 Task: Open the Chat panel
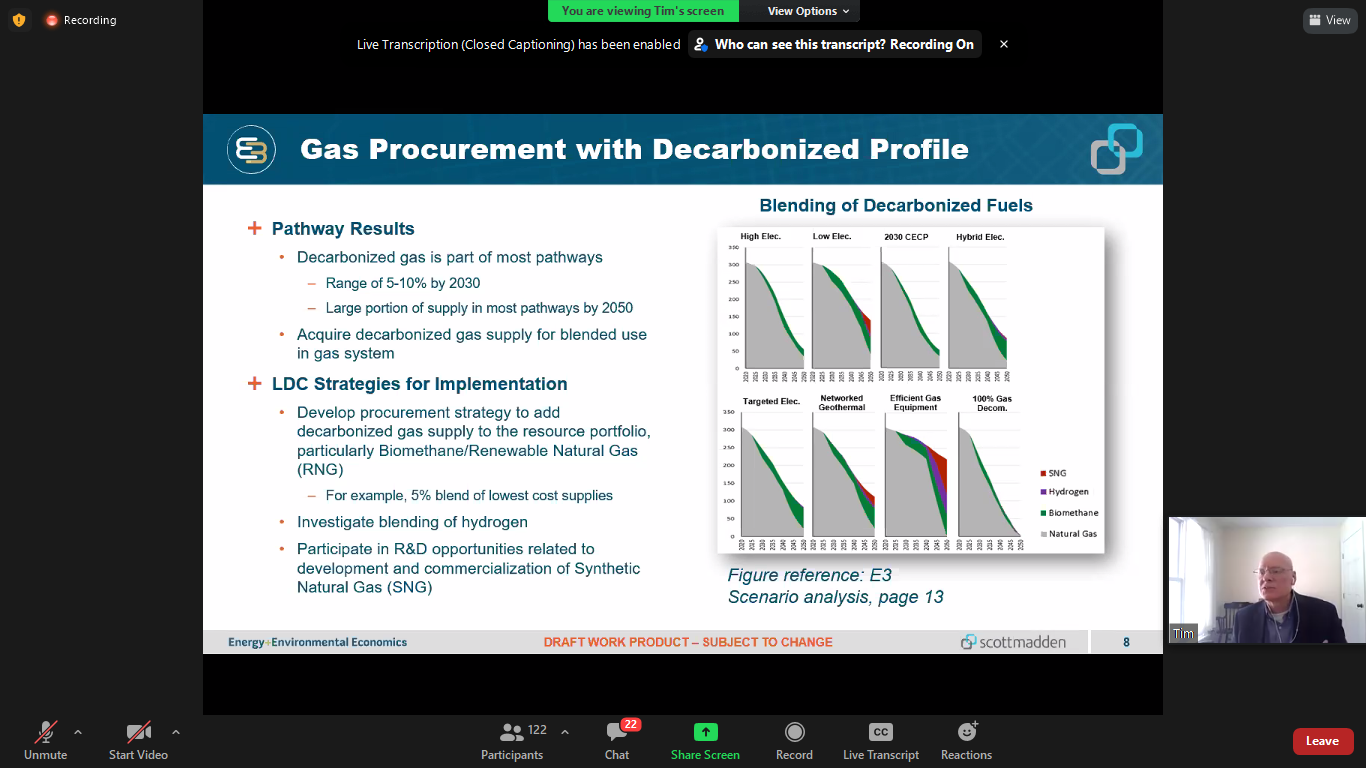pos(617,732)
